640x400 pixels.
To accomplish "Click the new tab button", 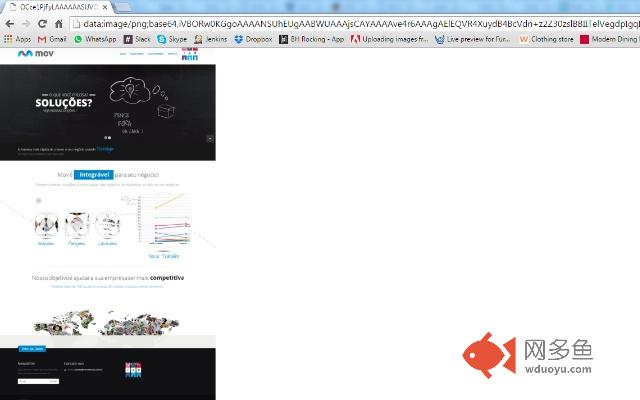I will [x=124, y=7].
